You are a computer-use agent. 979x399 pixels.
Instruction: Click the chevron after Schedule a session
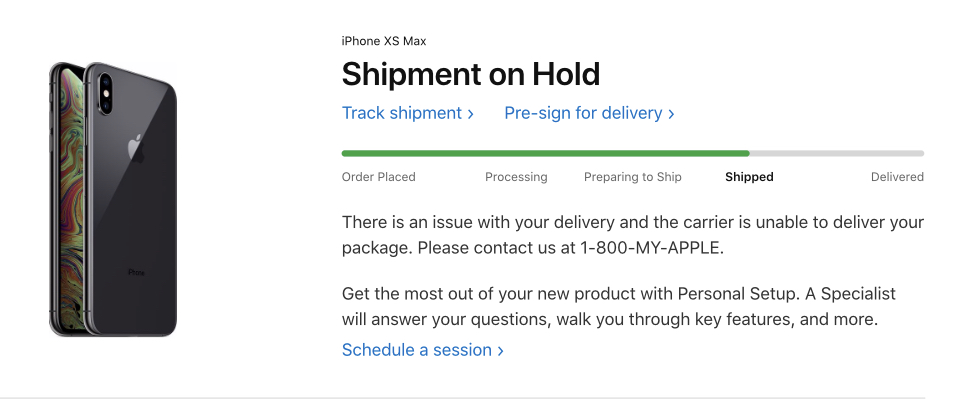[x=500, y=350]
